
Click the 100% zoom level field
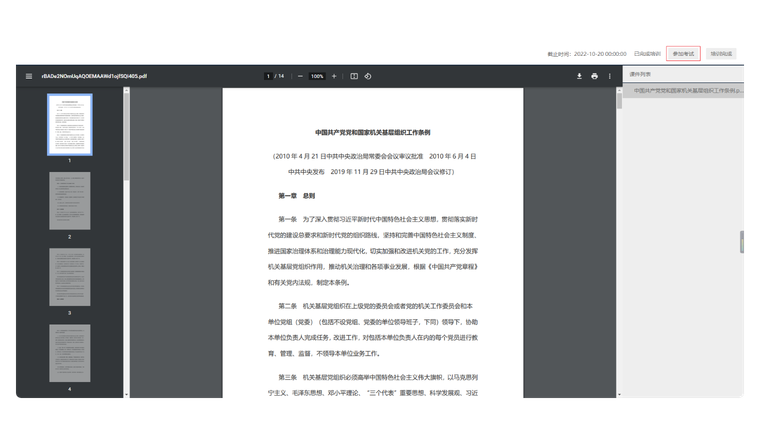tap(317, 76)
